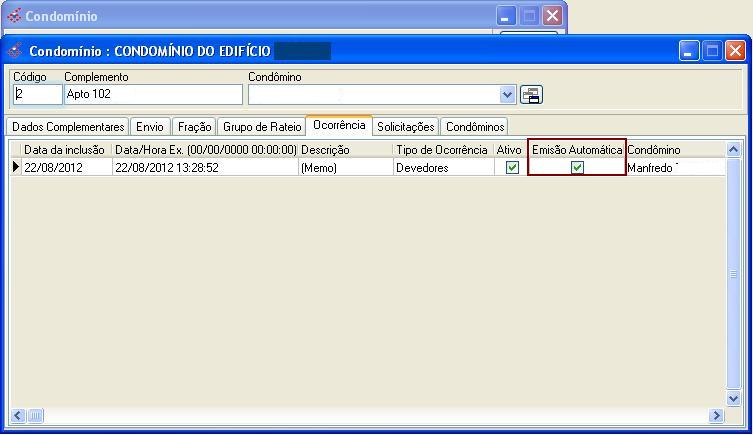Click the Manfredo condômino cell

[x=675, y=168]
